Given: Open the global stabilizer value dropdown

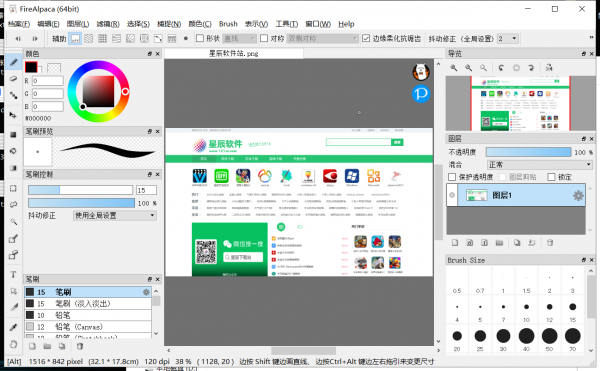Looking at the screenshot, I should [507, 39].
